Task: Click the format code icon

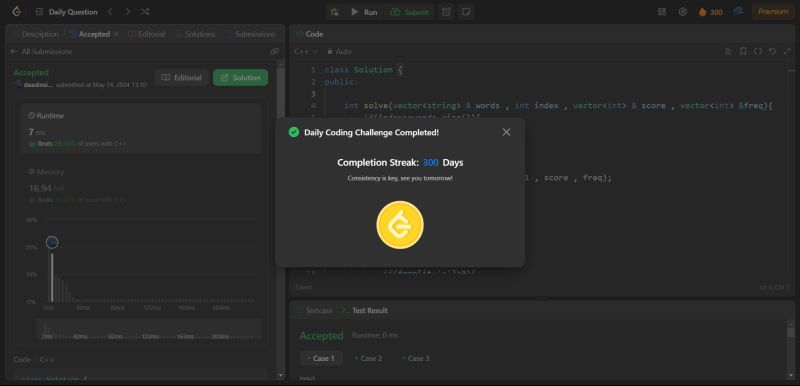Action: (x=729, y=52)
